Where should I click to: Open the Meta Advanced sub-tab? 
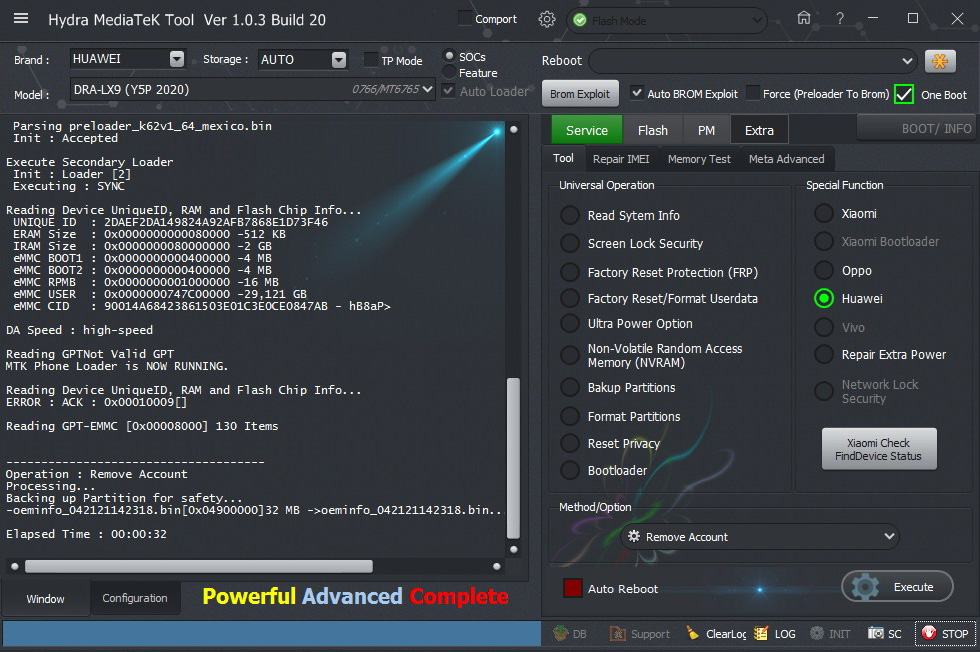click(786, 159)
